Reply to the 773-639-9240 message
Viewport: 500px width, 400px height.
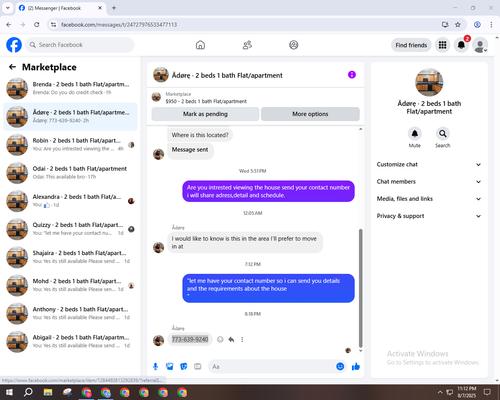click(x=231, y=339)
